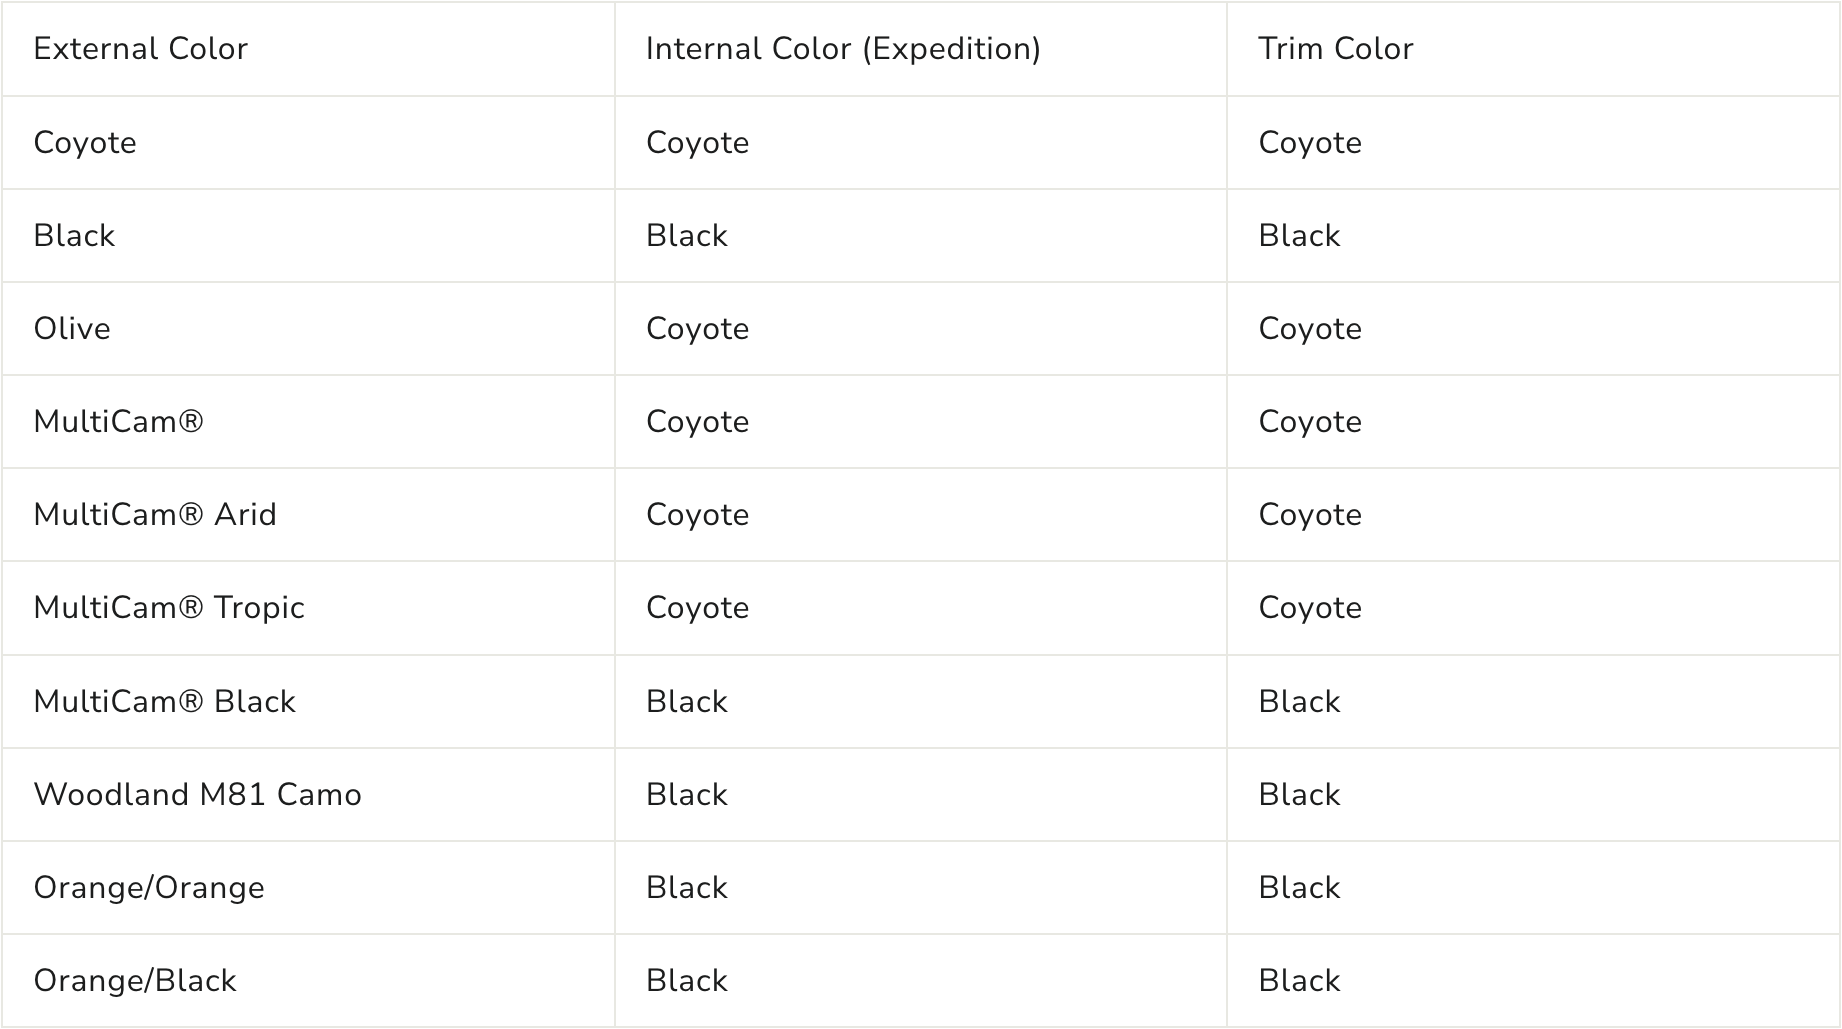The width and height of the screenshot is (1842, 1029).
Task: Click trim color of MultiCam® Arid row
Action: [x=1310, y=515]
